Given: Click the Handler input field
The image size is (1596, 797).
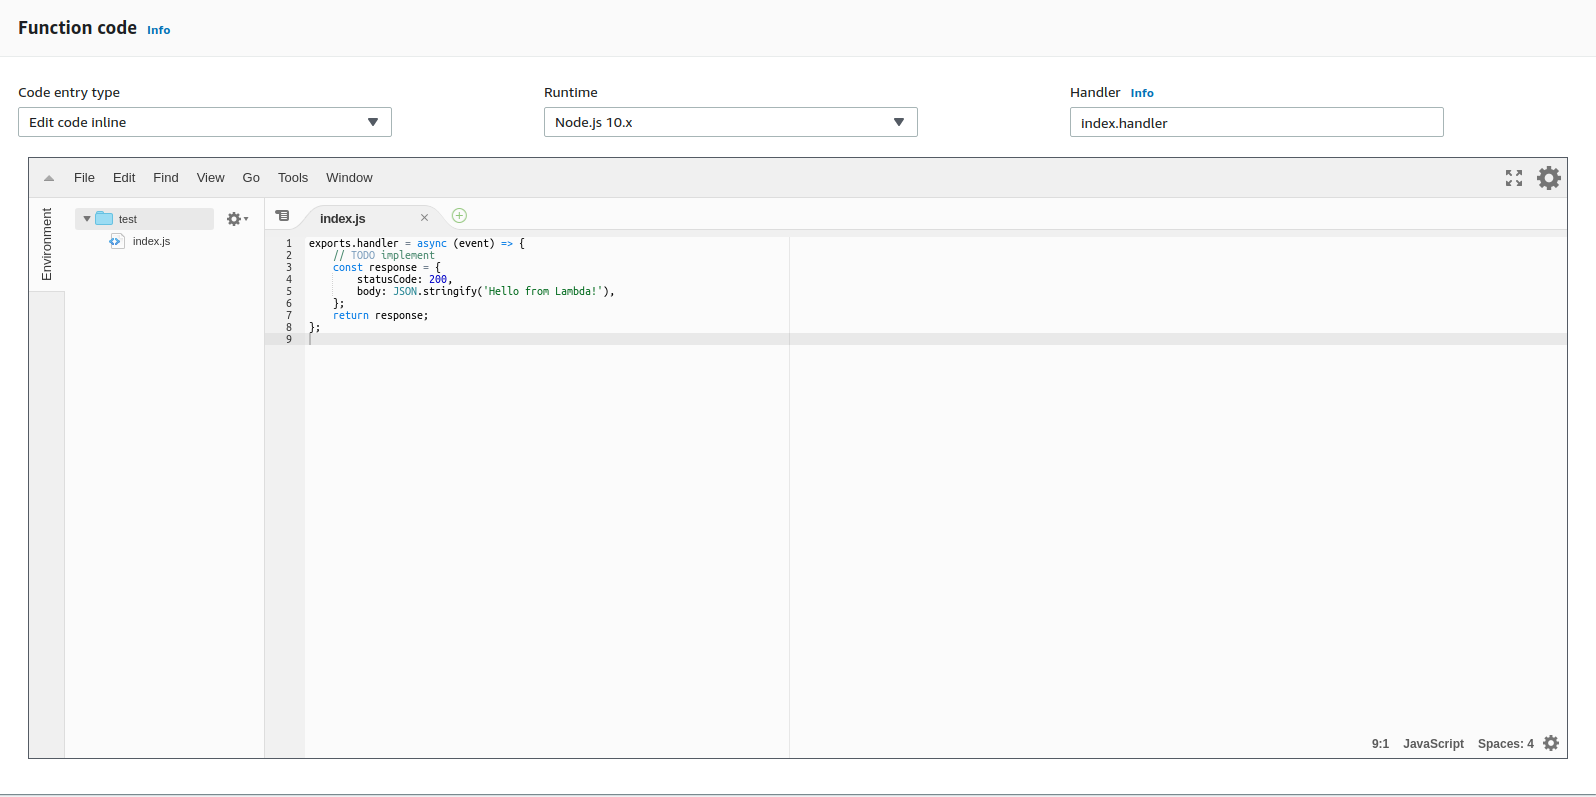Looking at the screenshot, I should tap(1256, 122).
